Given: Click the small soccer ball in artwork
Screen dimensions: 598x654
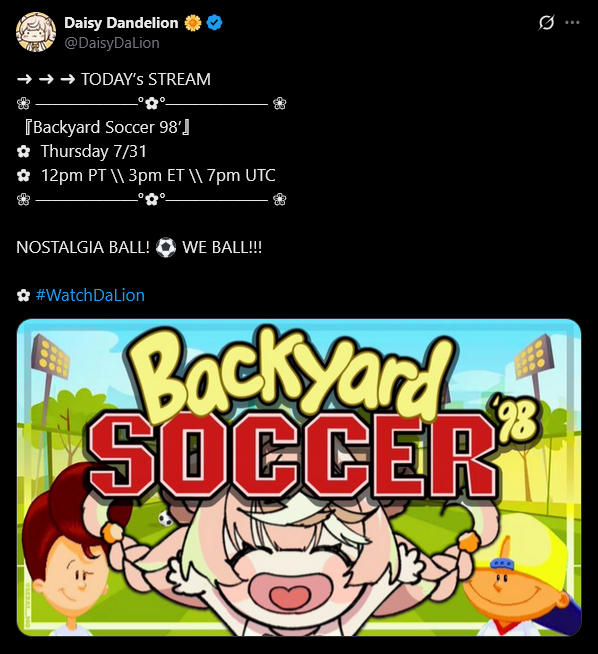Looking at the screenshot, I should click(166, 518).
